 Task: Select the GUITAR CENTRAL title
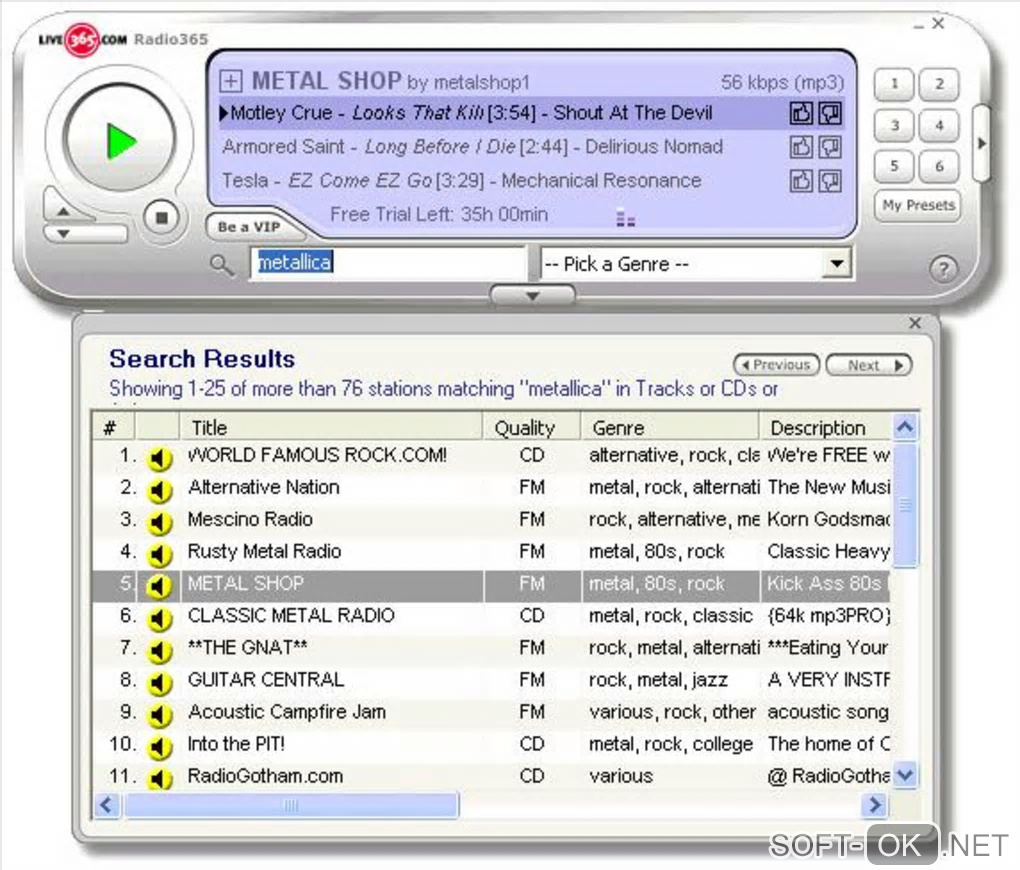click(x=265, y=679)
